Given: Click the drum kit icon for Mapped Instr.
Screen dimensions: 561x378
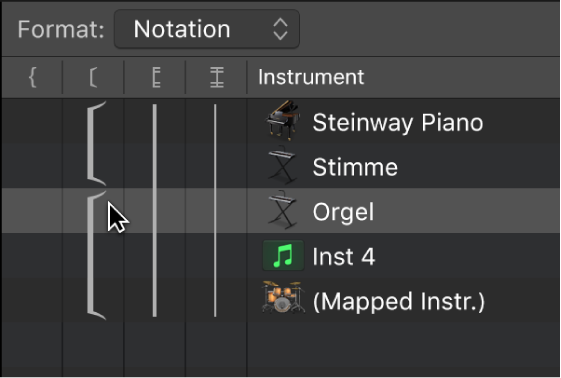Looking at the screenshot, I should click(283, 298).
